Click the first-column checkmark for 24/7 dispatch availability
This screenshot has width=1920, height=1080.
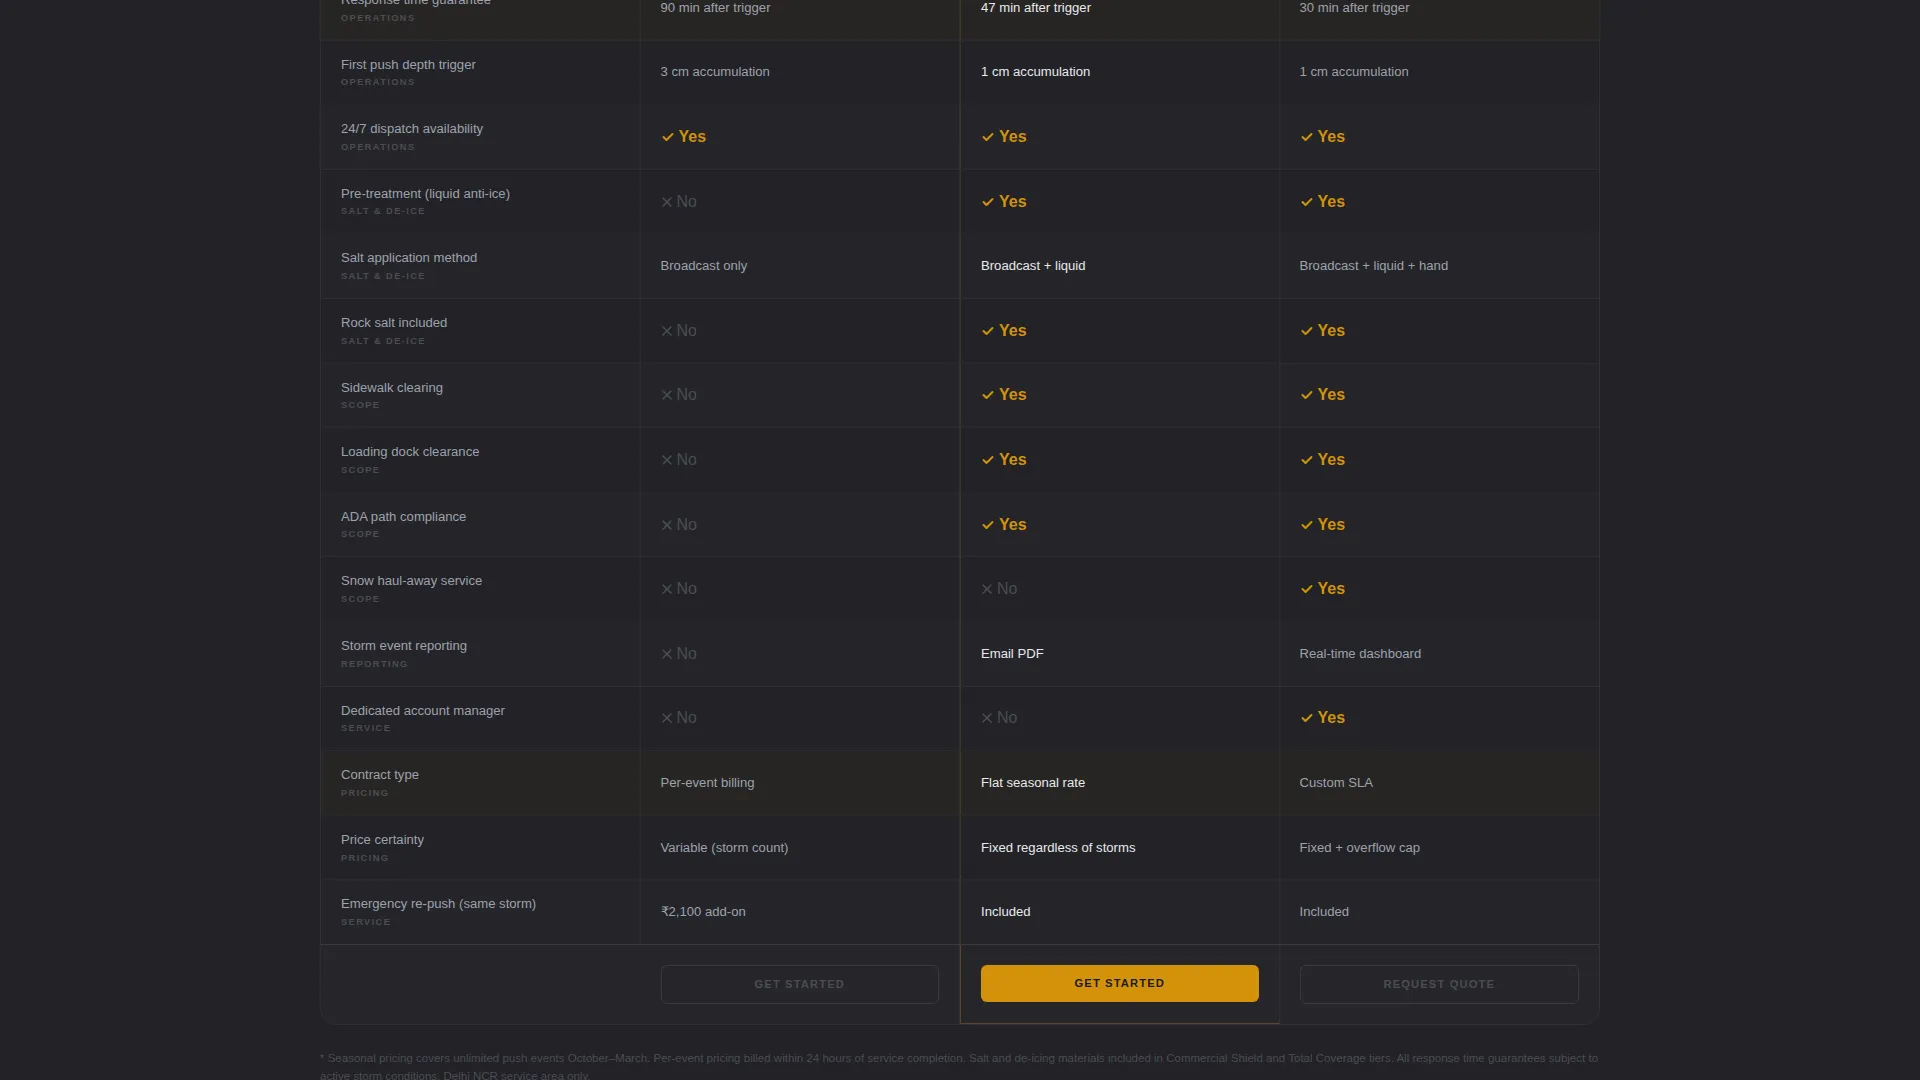click(x=668, y=137)
